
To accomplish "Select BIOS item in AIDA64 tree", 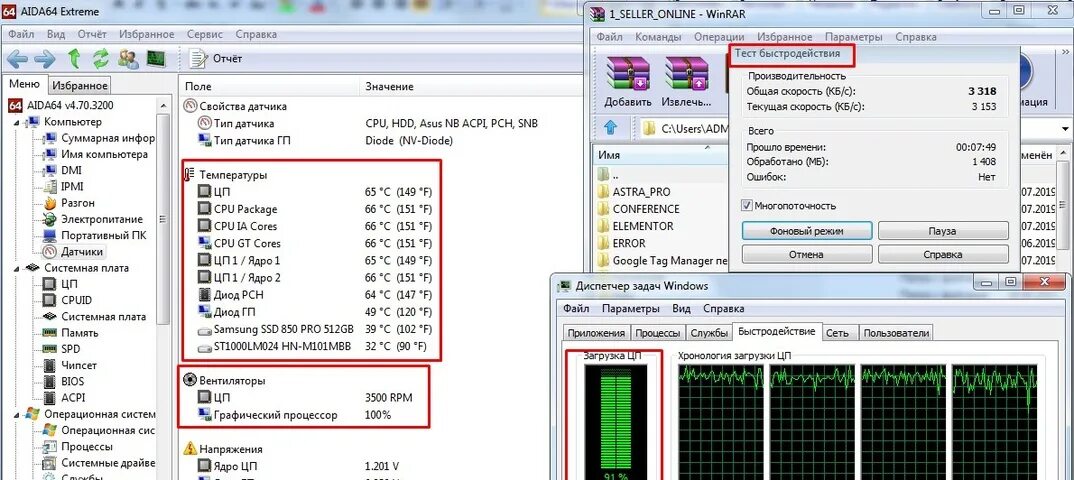I will click(x=64, y=381).
